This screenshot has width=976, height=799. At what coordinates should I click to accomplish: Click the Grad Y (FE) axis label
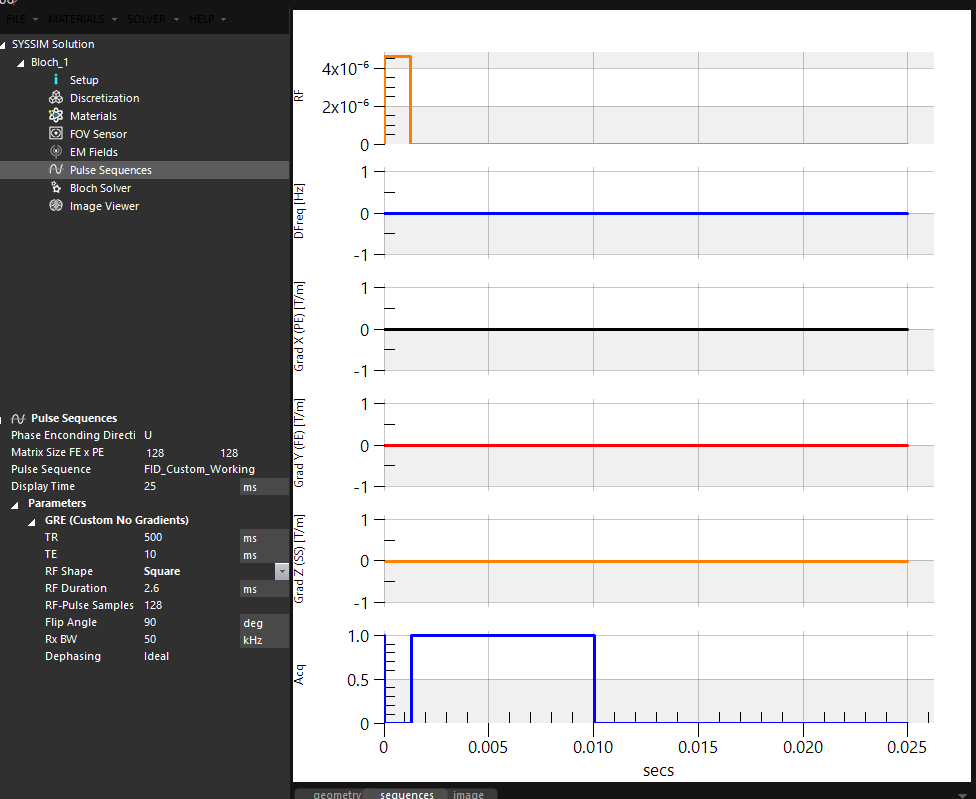(x=299, y=443)
